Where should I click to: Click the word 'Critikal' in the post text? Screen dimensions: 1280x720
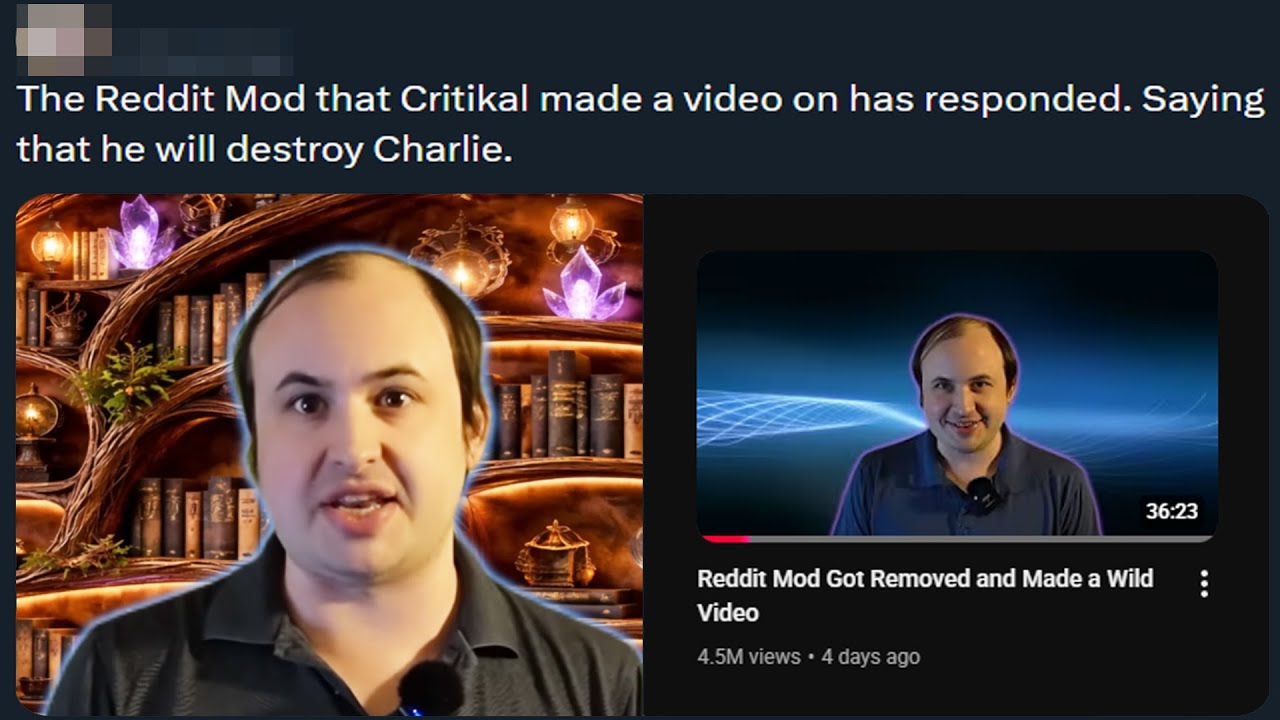(x=467, y=100)
